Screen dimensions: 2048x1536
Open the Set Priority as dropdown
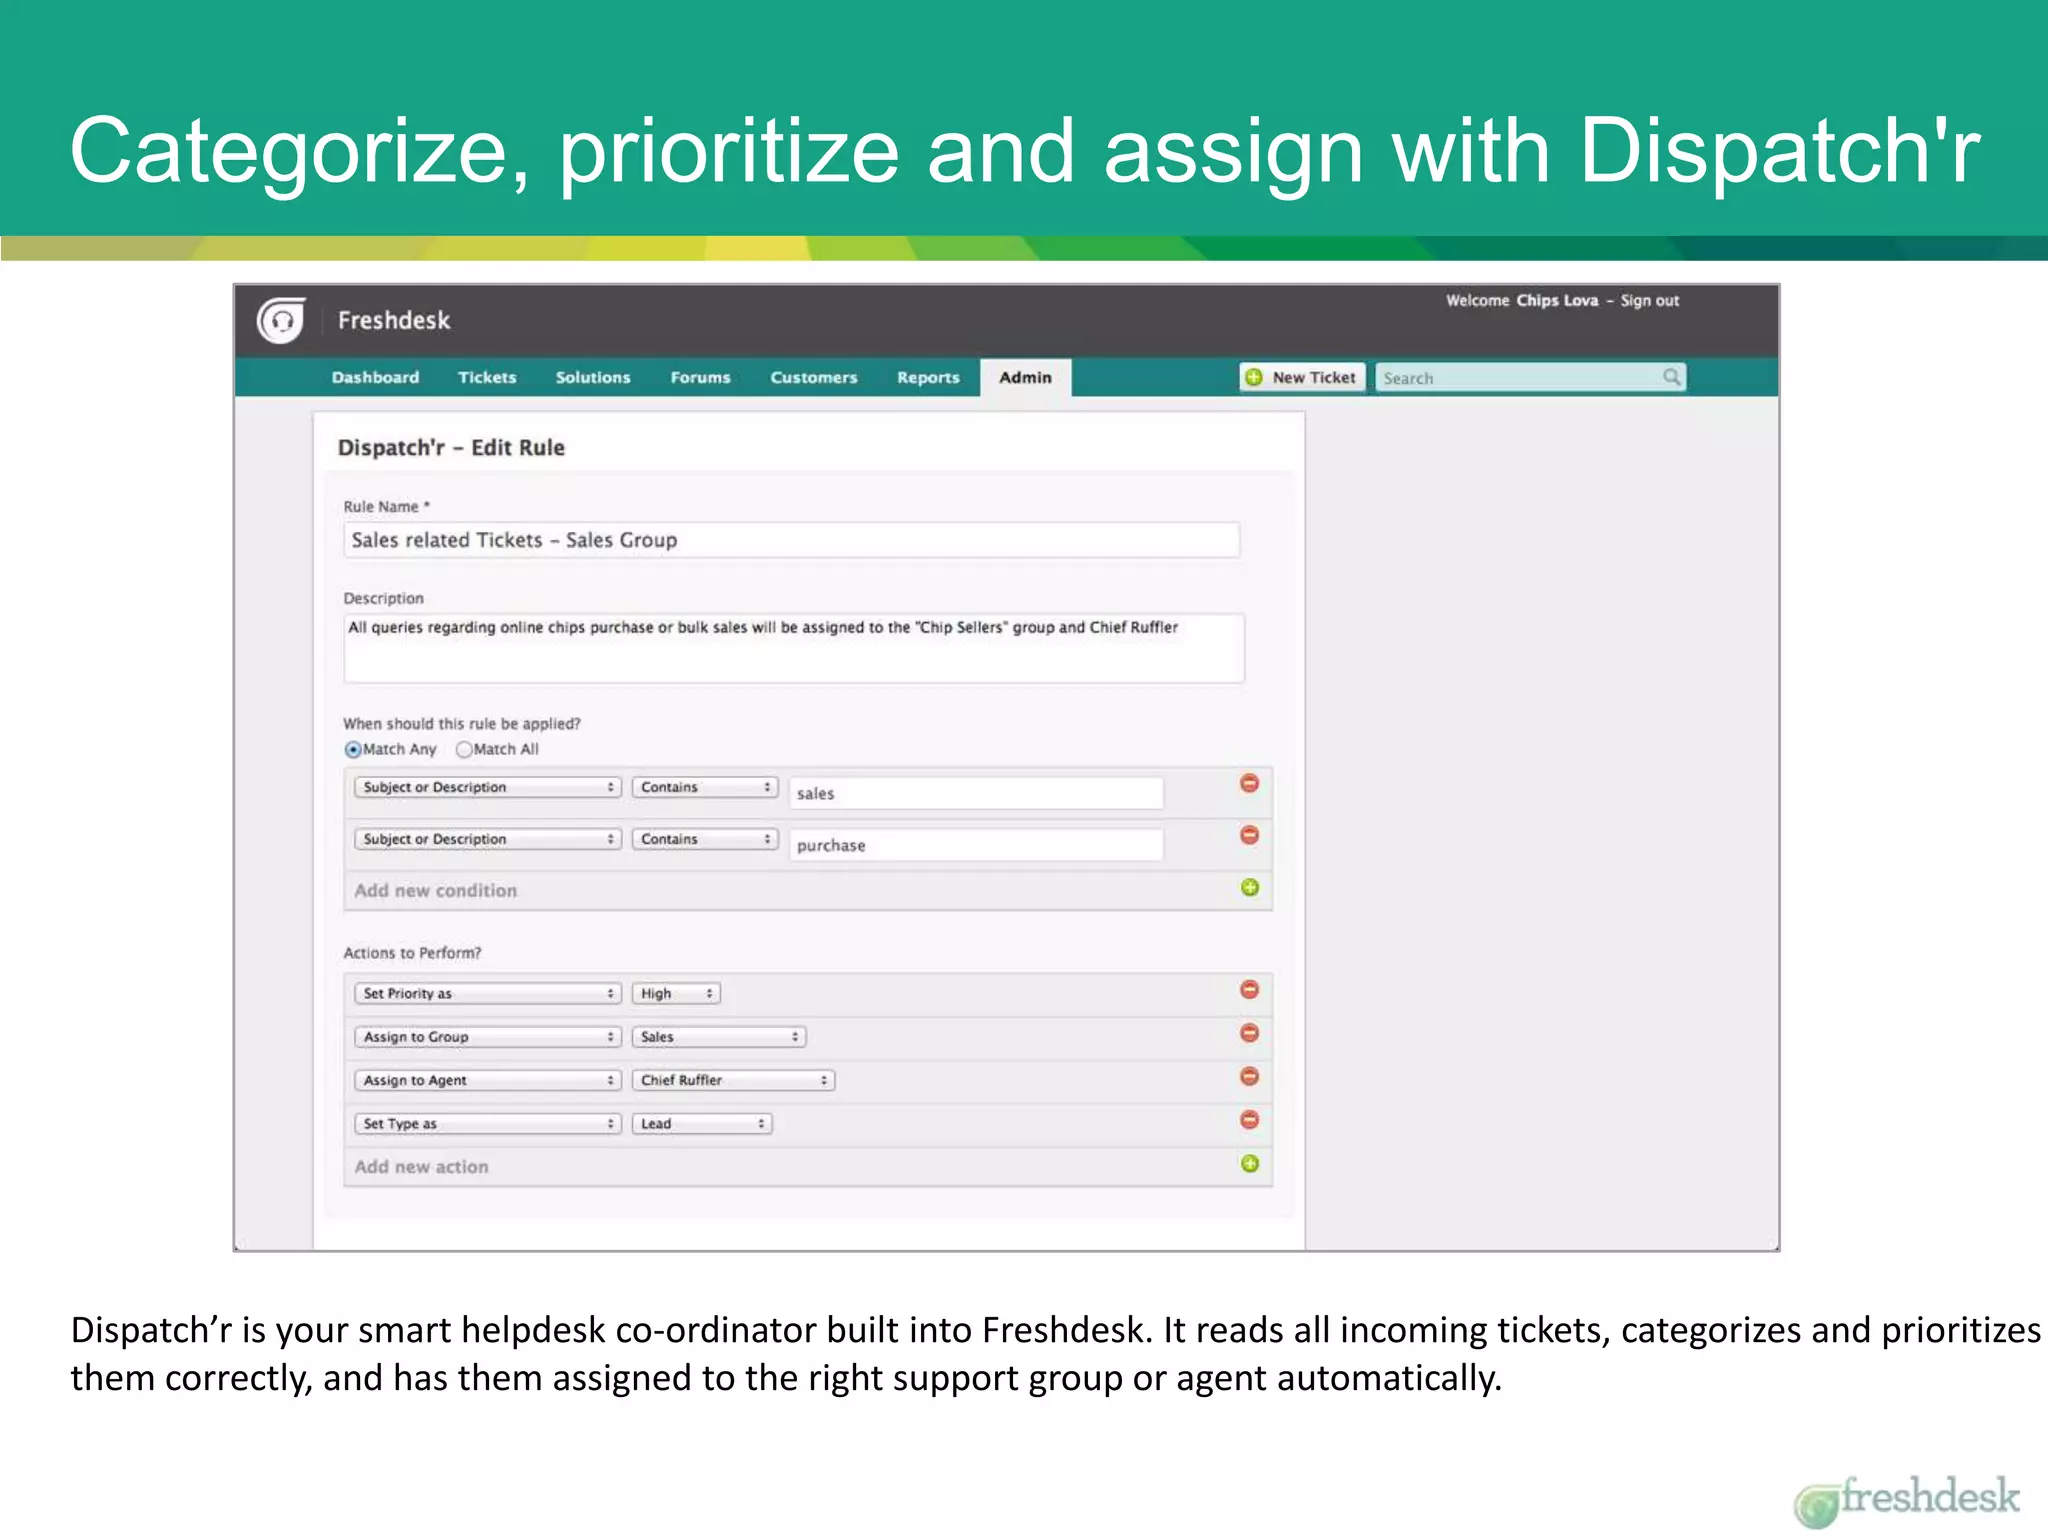click(487, 994)
